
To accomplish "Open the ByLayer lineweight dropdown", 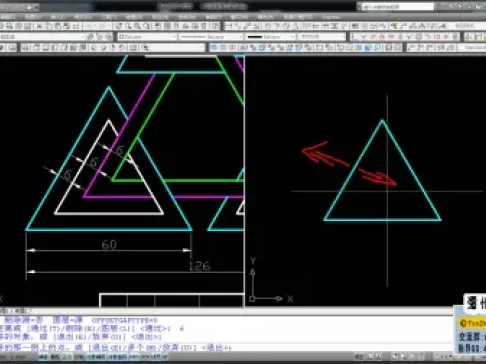I will 270,37.
